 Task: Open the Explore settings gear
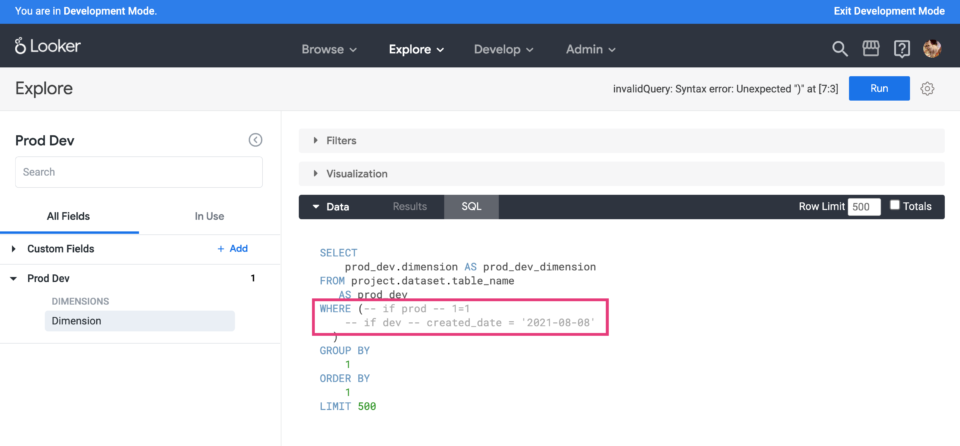(928, 89)
